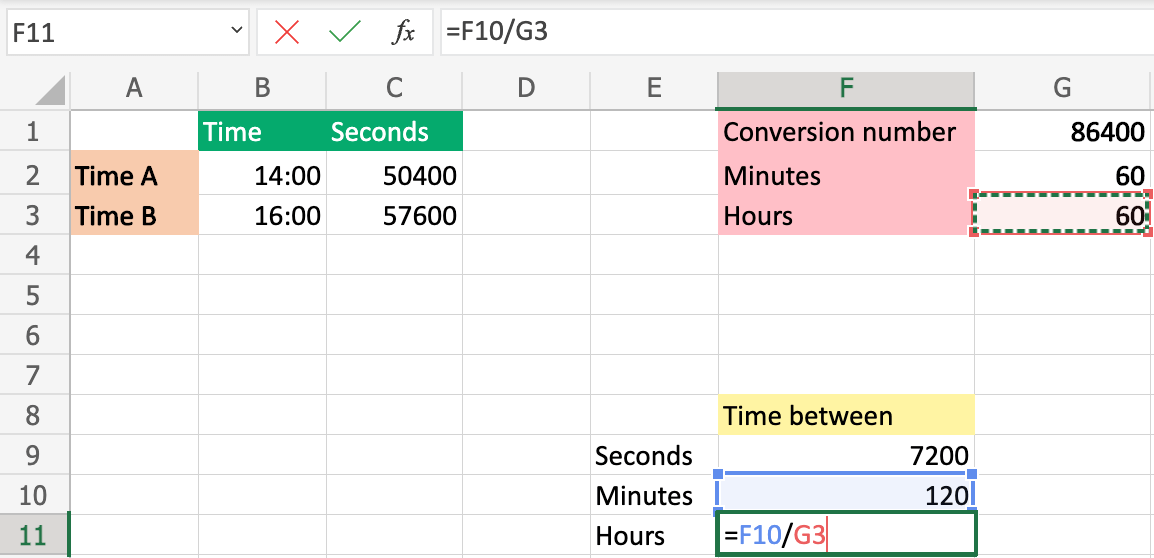This screenshot has height=558, width=1154.
Task: Select column B header
Action: (262, 89)
